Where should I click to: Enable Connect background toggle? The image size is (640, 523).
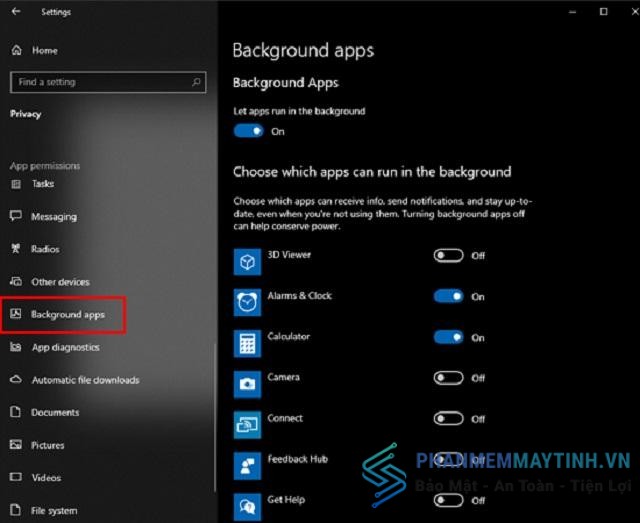(x=449, y=419)
